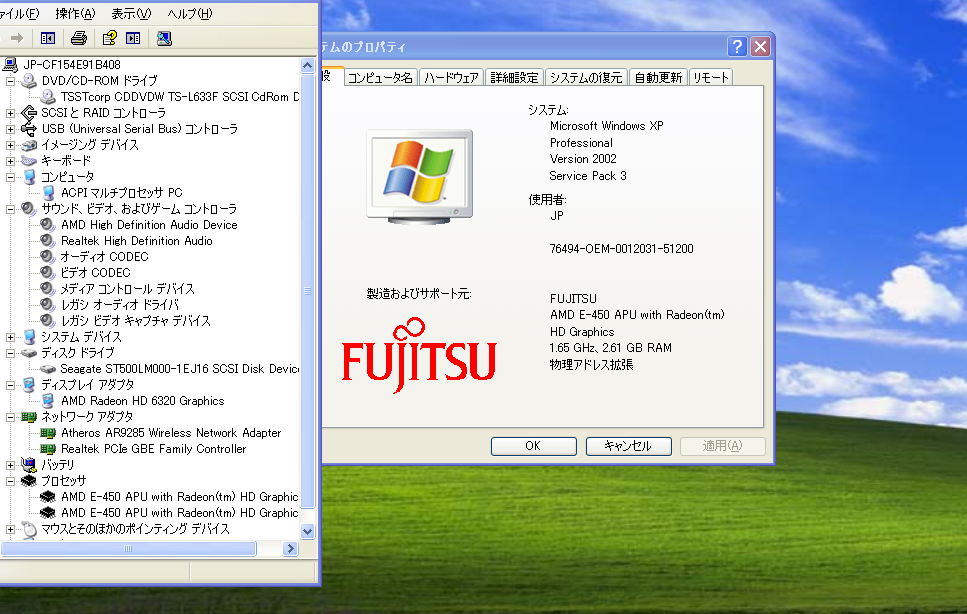Screen dimensions: 967x614
Task: Expand the USB コントローラ node
Action: point(10,129)
